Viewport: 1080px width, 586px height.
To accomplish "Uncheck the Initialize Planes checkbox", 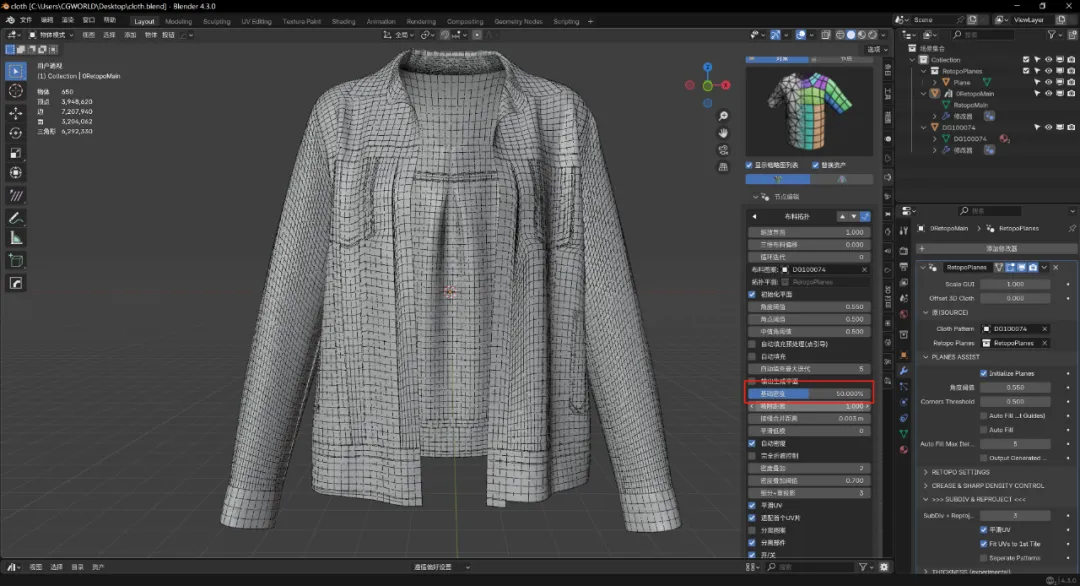I will [x=984, y=373].
